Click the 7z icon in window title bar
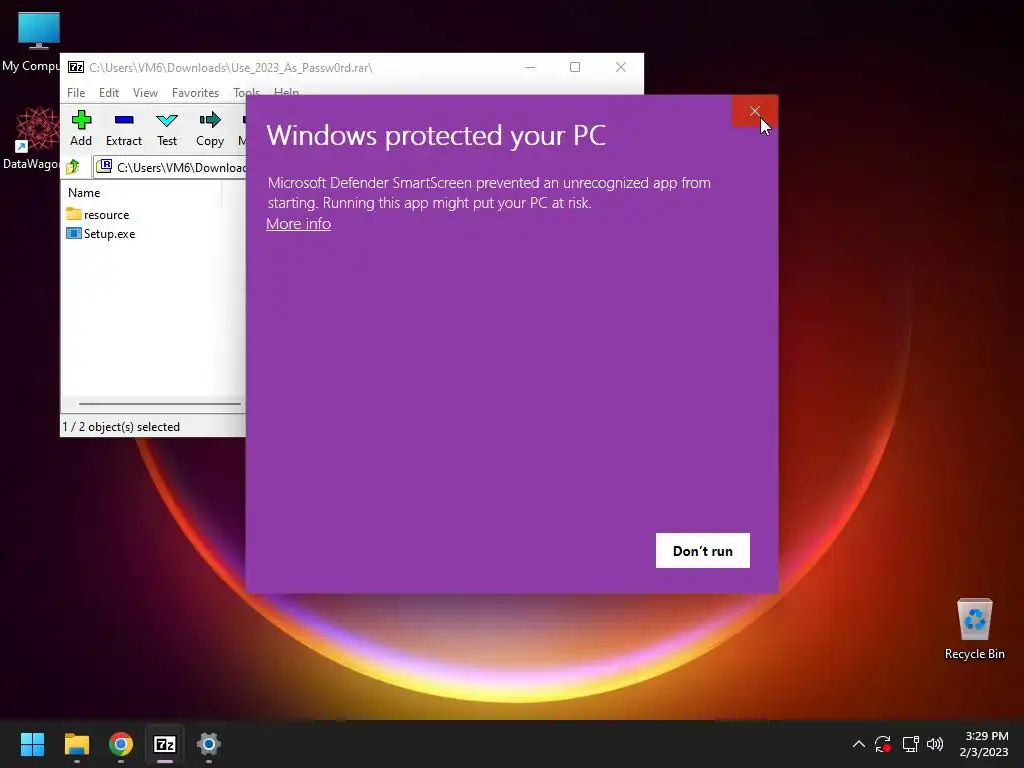 76,67
